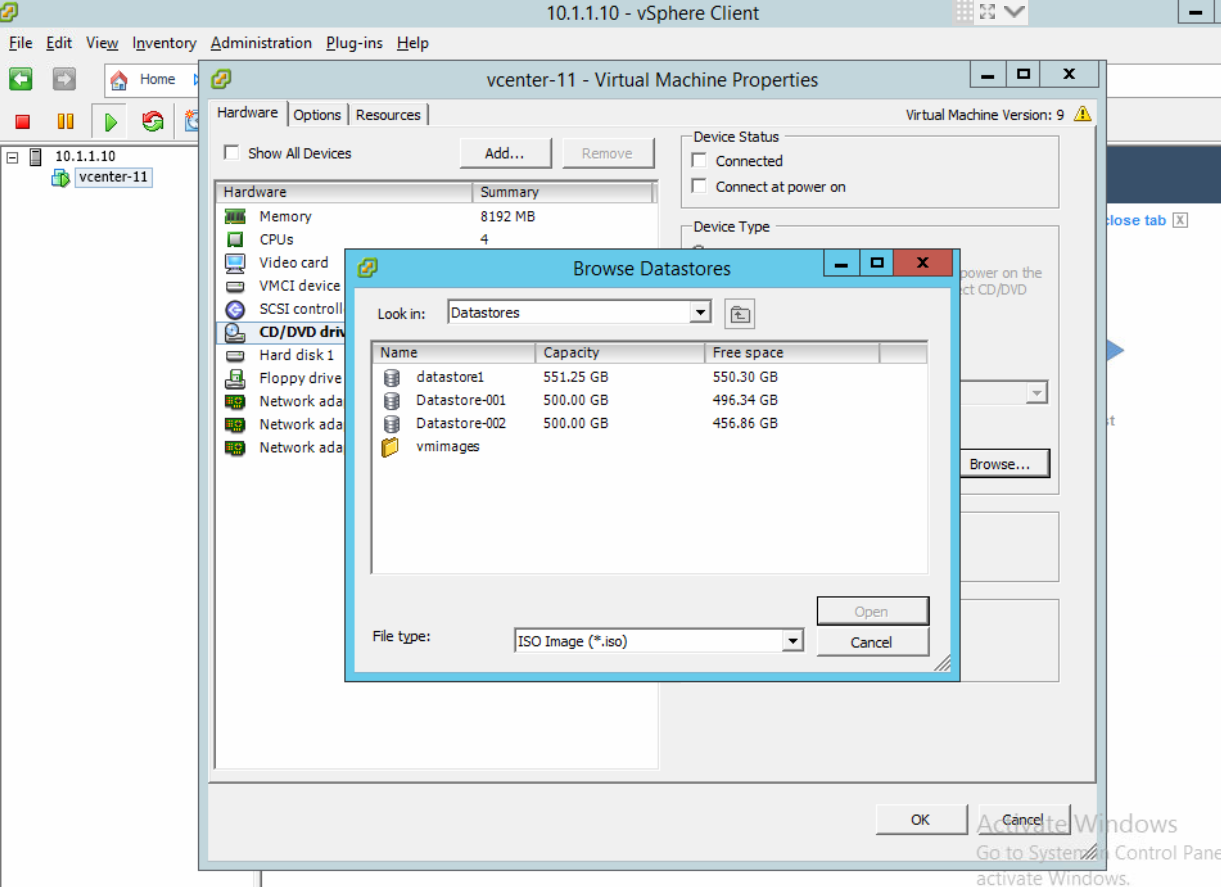The width and height of the screenshot is (1221, 887).
Task: Open the Plug-ins menu
Action: [354, 43]
